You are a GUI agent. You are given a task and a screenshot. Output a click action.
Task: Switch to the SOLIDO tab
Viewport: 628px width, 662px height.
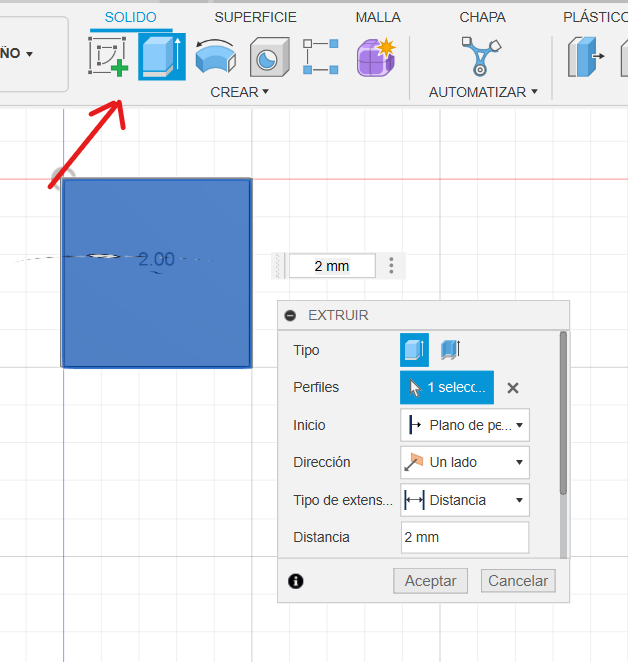coord(130,17)
